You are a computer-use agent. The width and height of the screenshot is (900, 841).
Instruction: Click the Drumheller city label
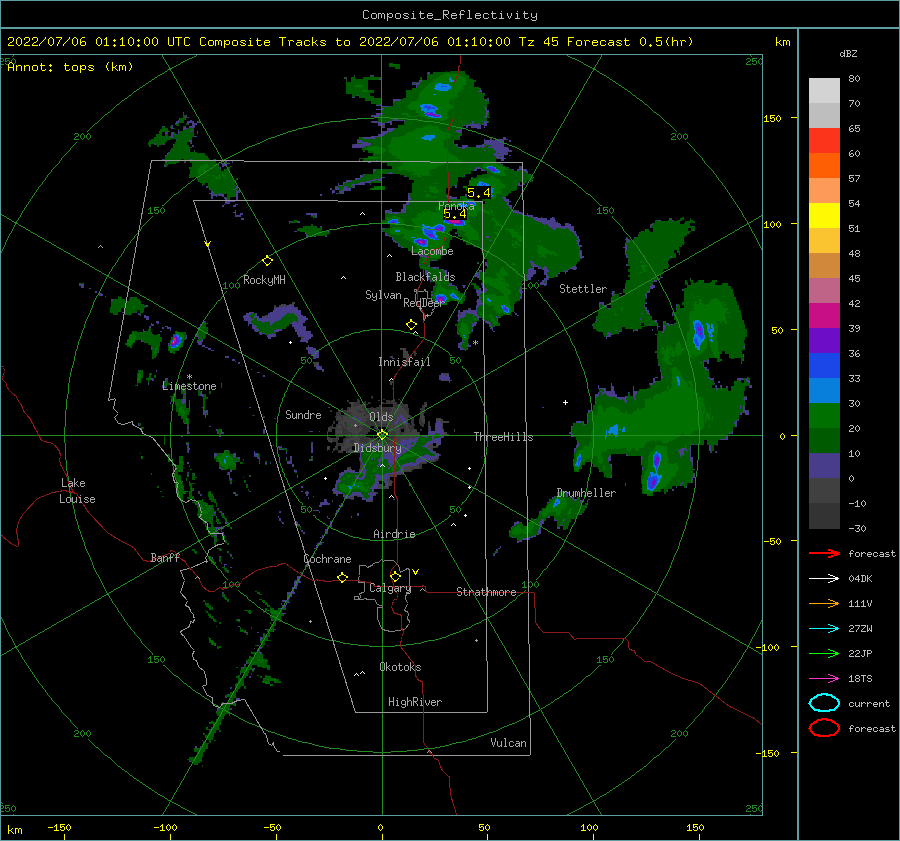pos(586,493)
